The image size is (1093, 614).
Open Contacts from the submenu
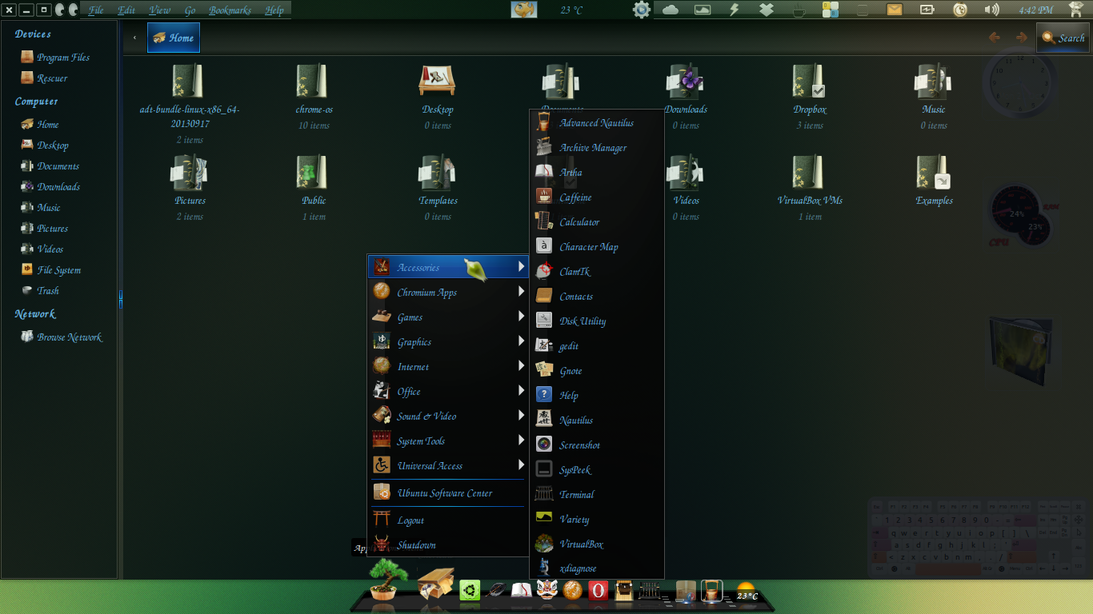tap(597, 296)
